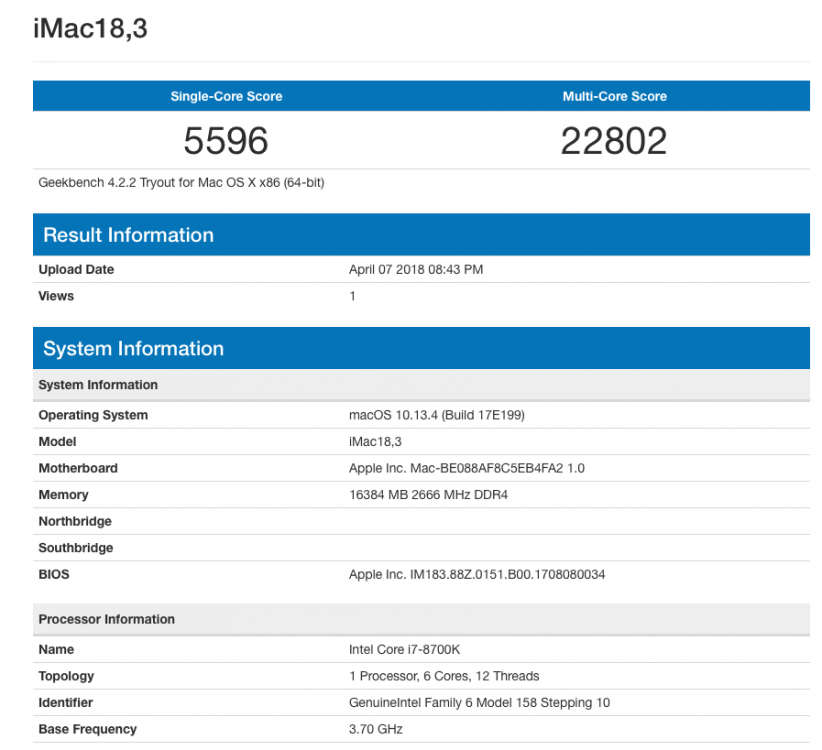Click the Result Information section header

[x=421, y=234]
